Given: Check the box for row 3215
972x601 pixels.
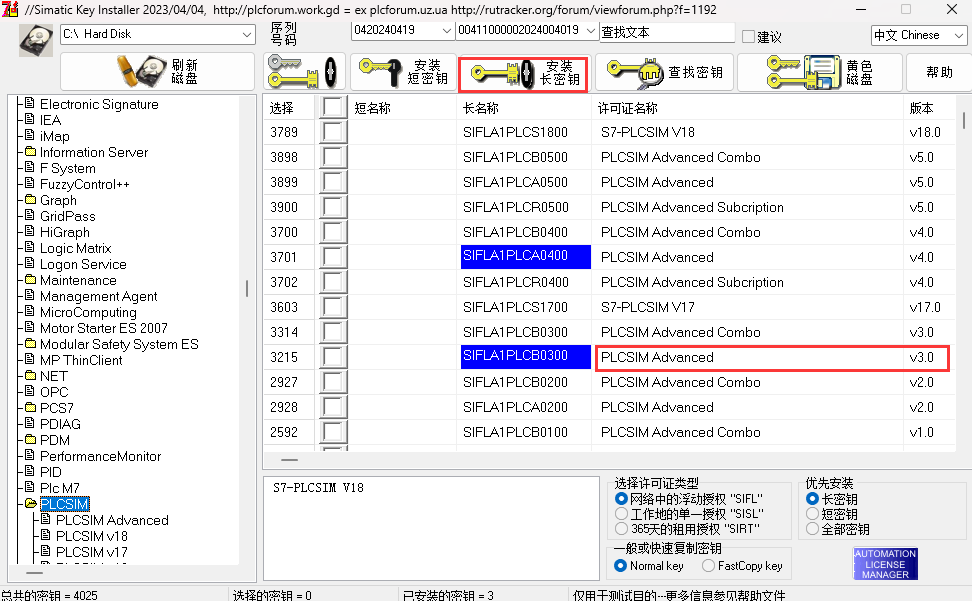Looking at the screenshot, I should tap(333, 358).
